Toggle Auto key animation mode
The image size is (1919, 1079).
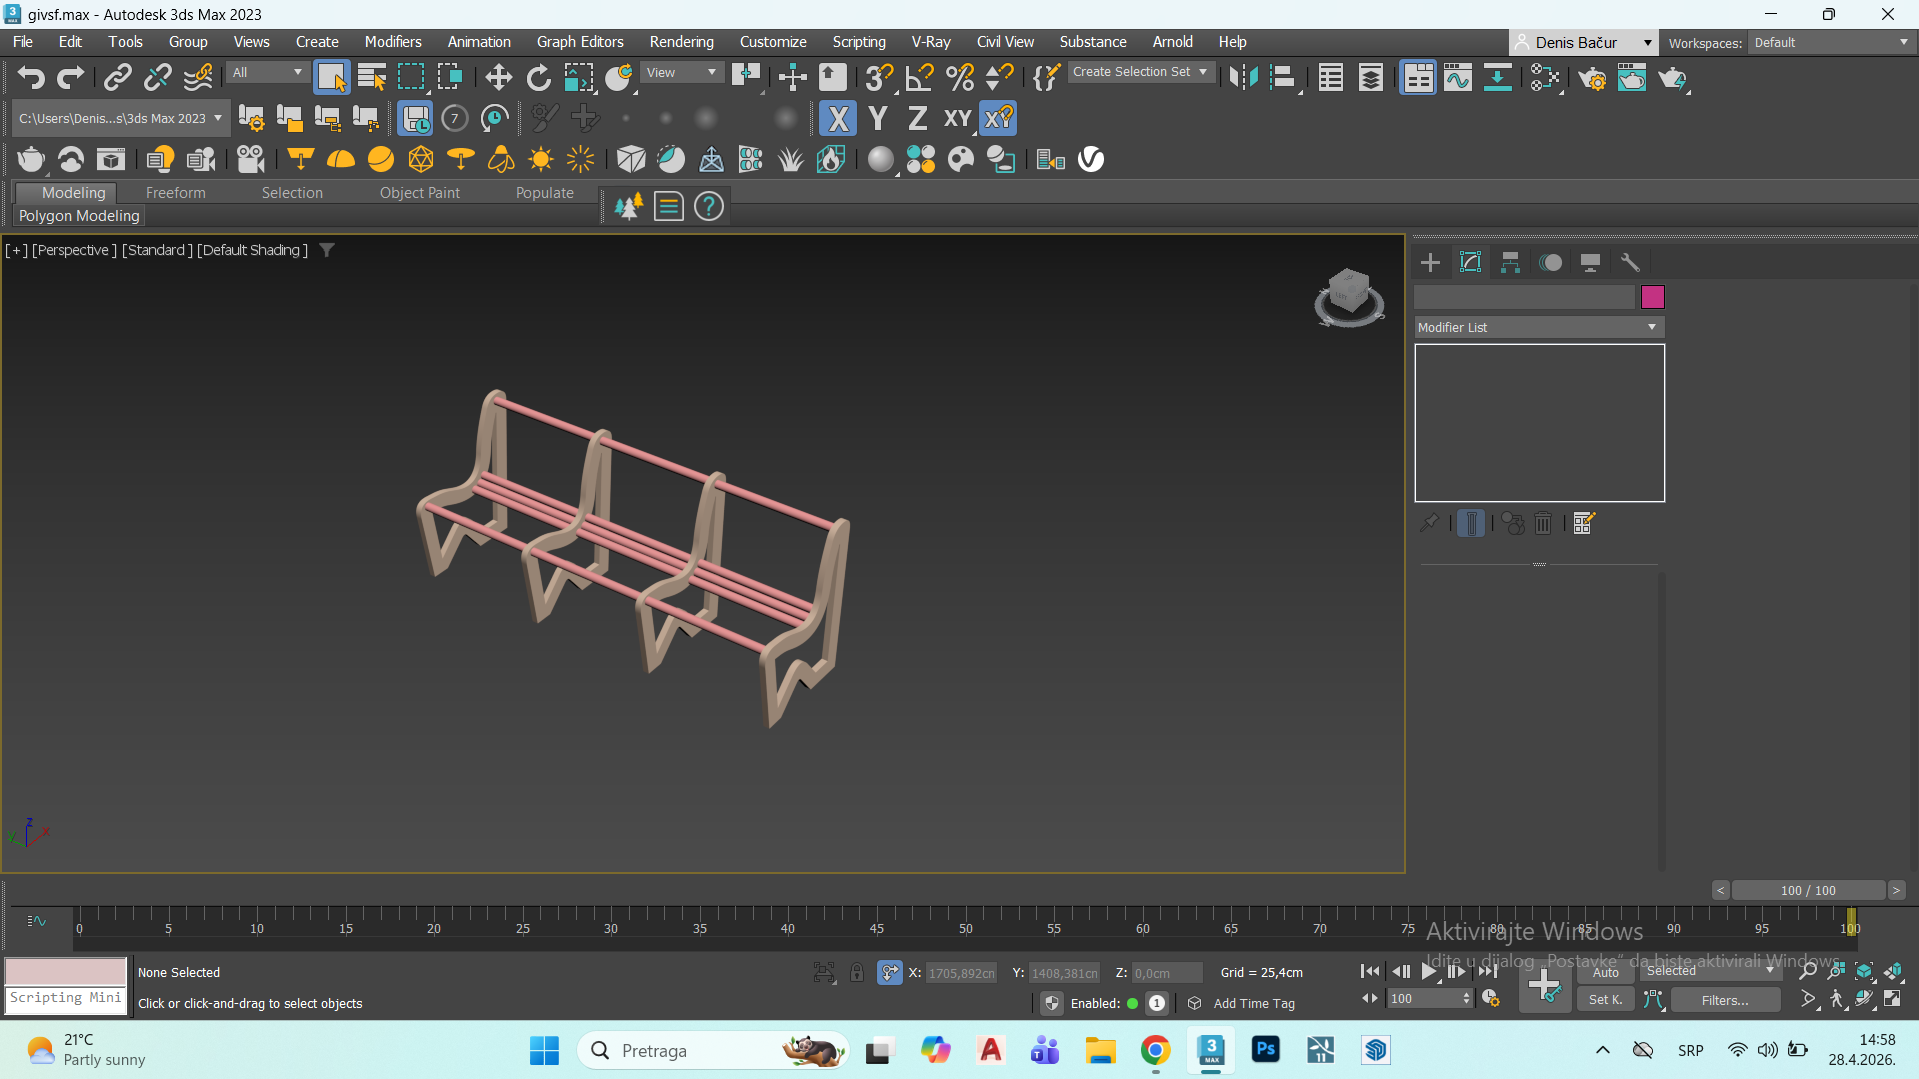(x=1605, y=971)
